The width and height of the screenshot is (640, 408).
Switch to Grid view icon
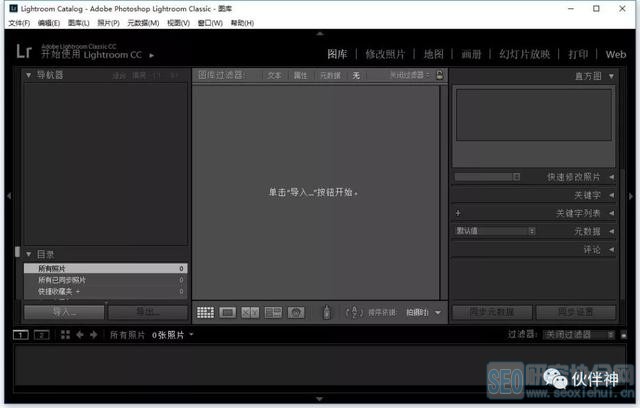tap(205, 313)
